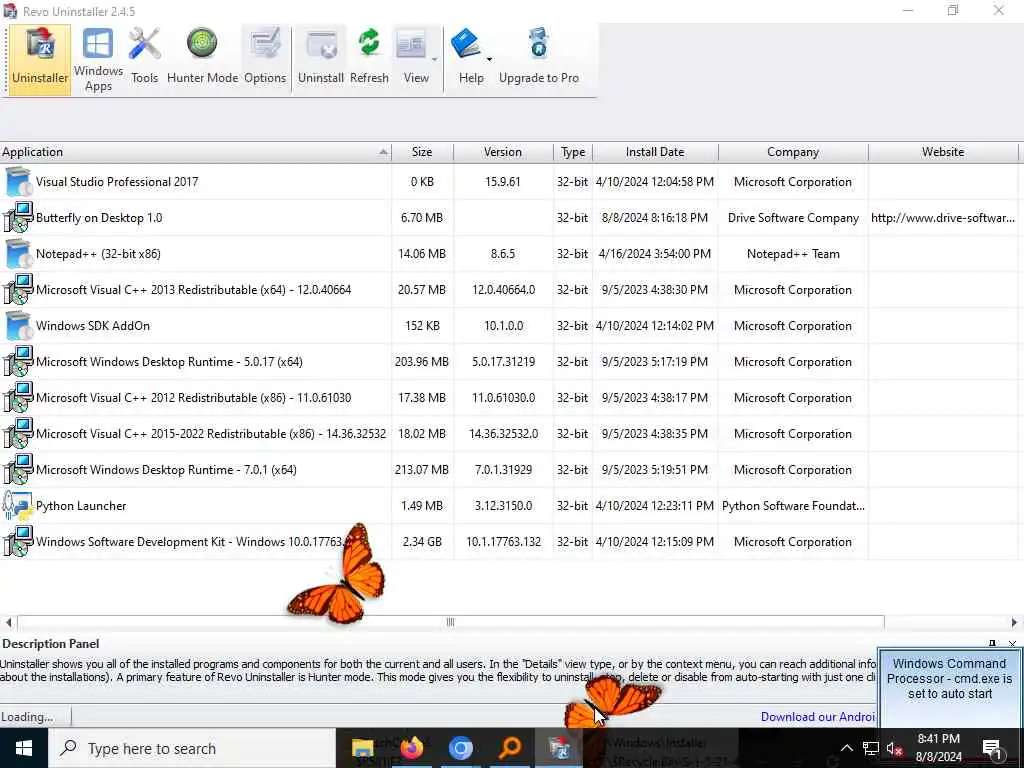
Task: Sort by Company column header
Action: click(793, 152)
